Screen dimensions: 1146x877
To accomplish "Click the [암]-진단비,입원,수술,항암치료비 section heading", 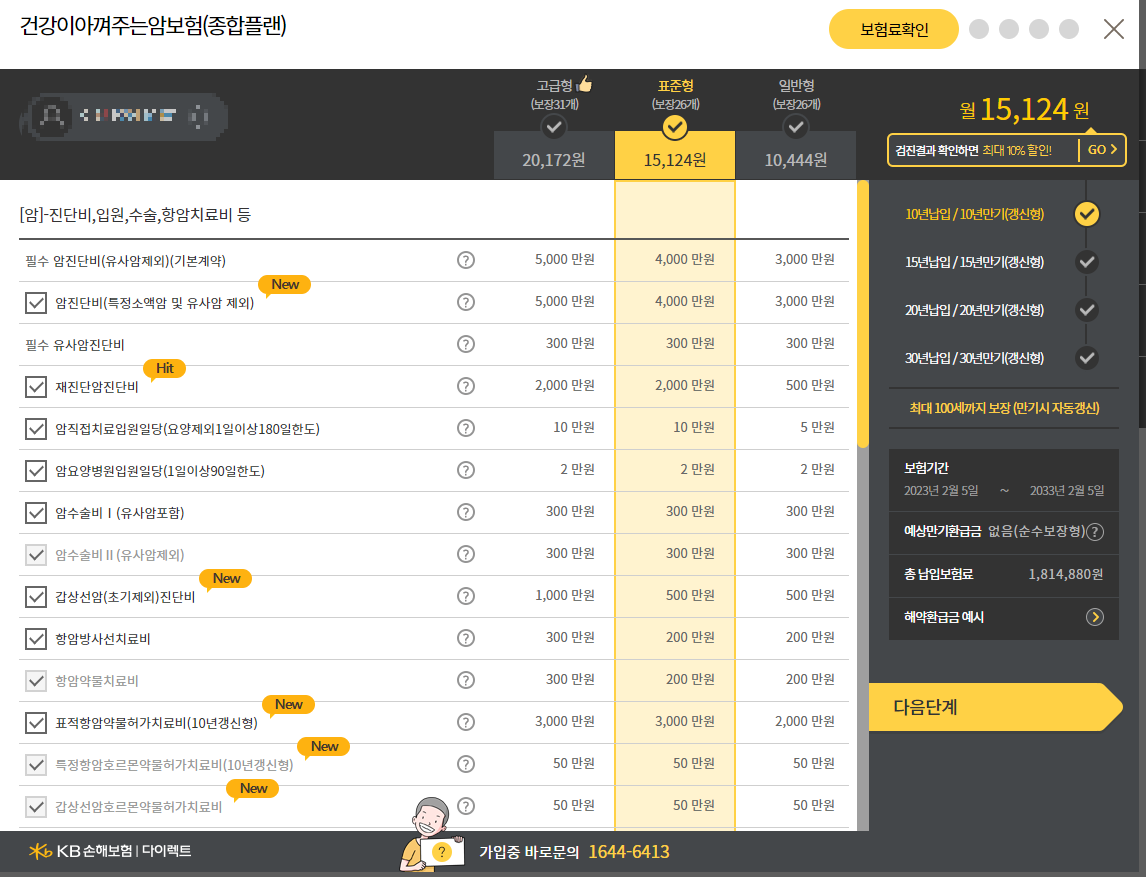I will tap(135, 215).
